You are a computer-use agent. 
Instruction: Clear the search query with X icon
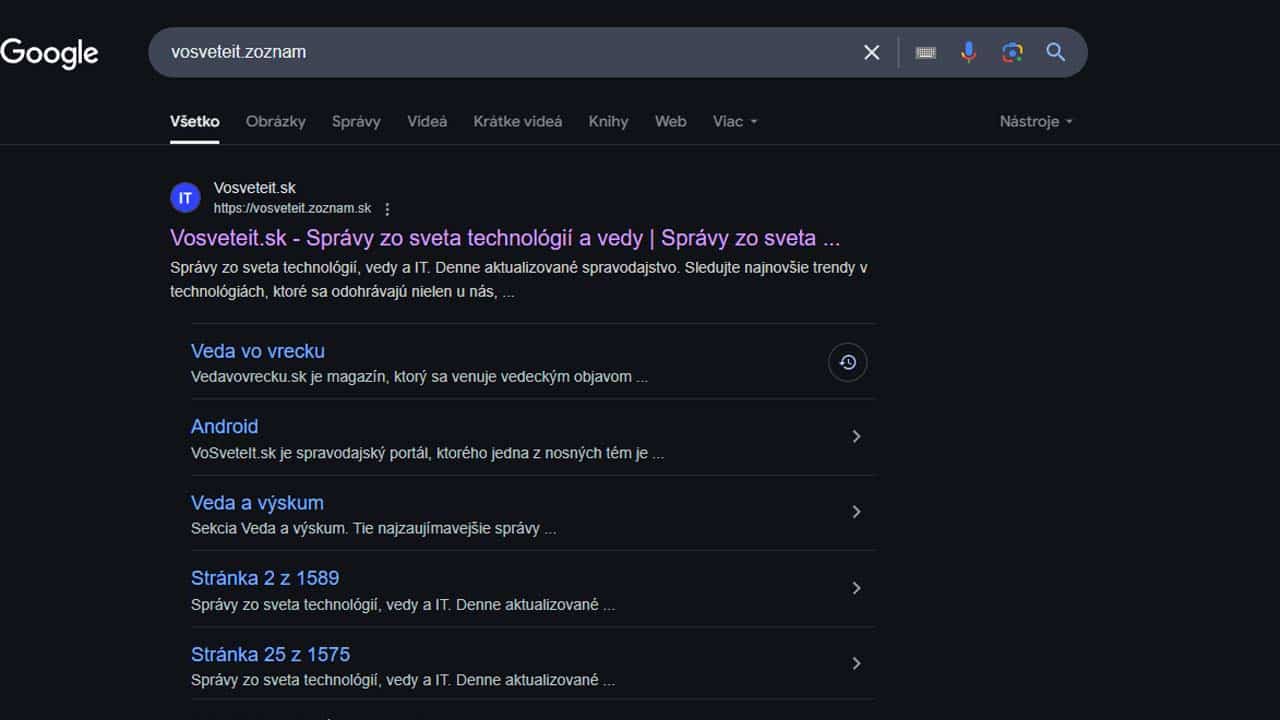click(872, 52)
